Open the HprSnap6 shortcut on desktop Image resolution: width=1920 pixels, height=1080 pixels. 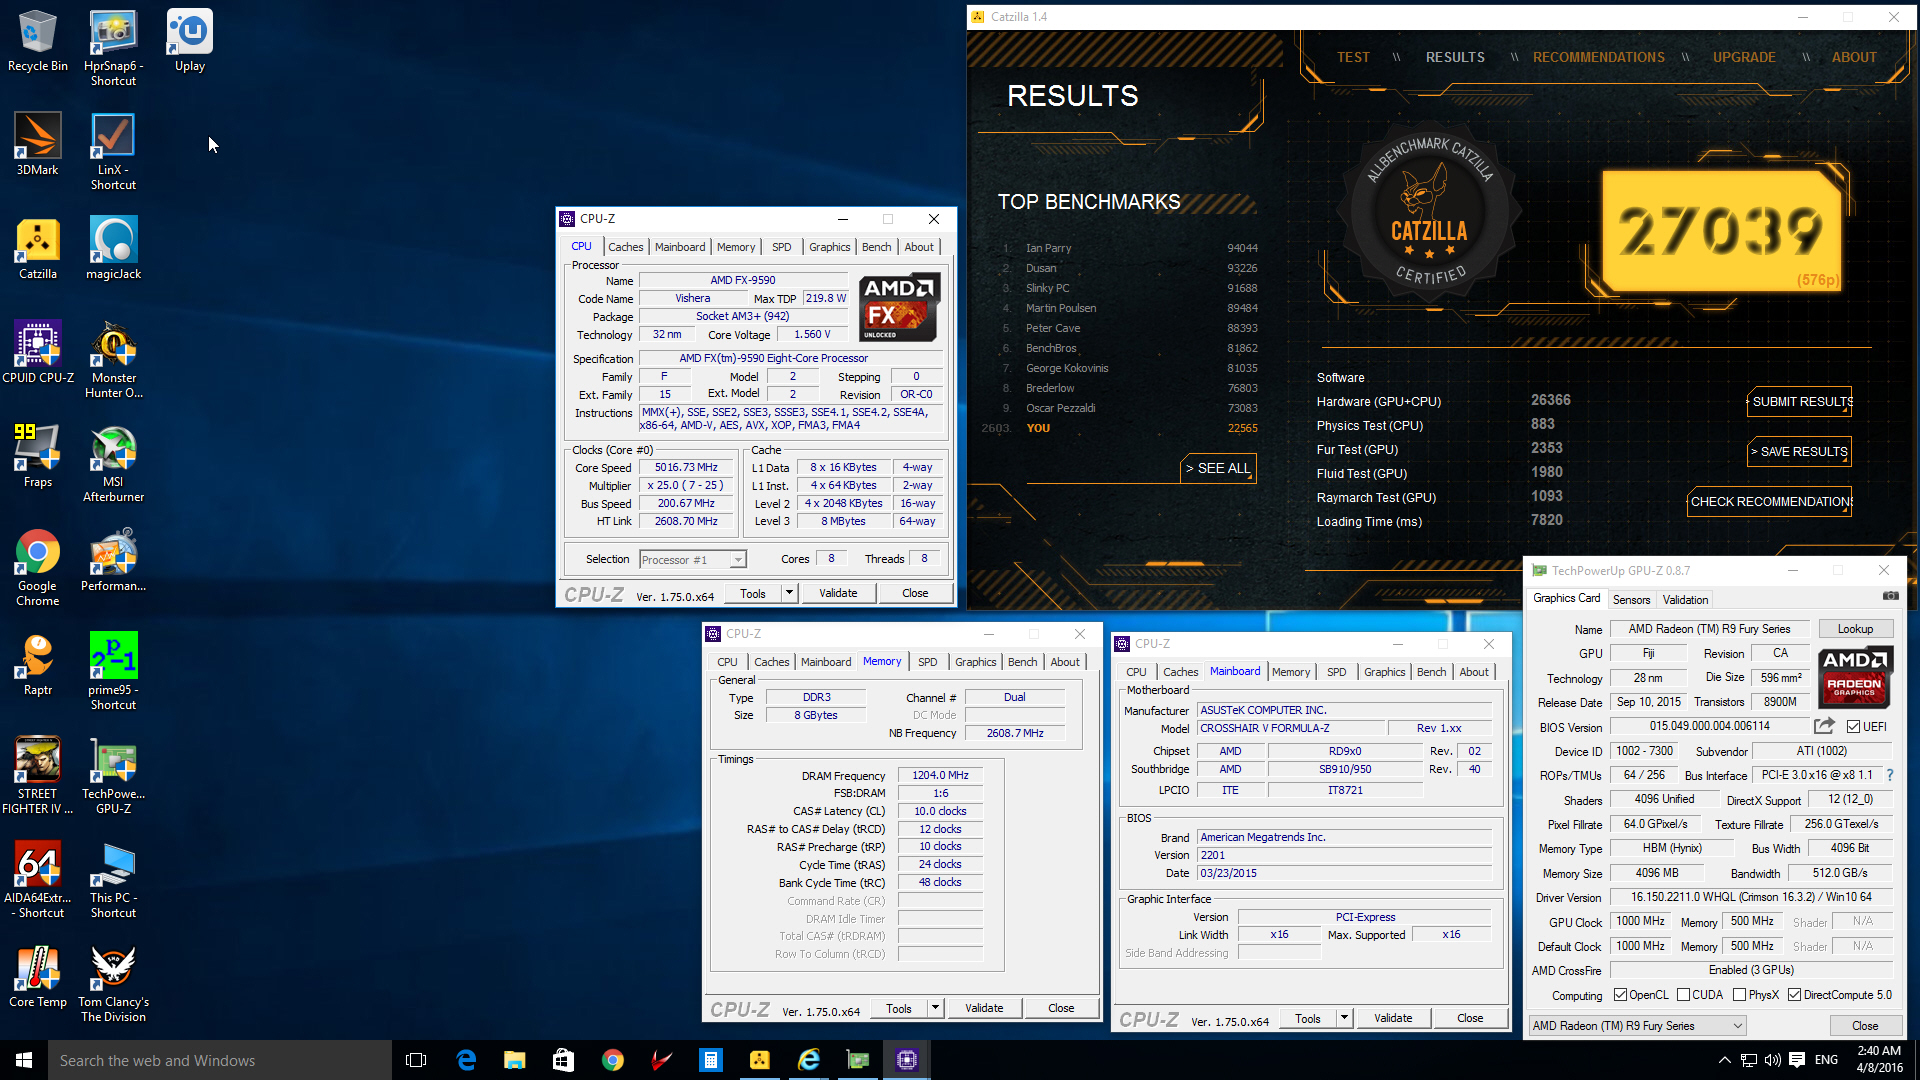[x=113, y=48]
